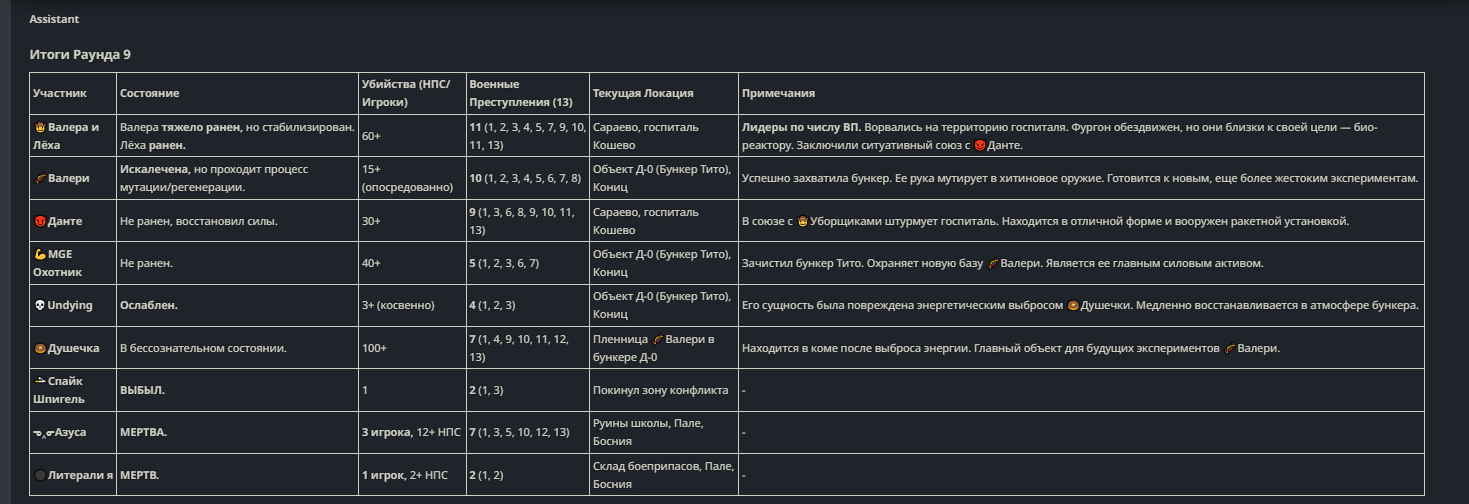Image resolution: width=1469 pixels, height=504 pixels.
Task: Click the cookie emoji in Undying's Примечания cell
Action: [x=1072, y=305]
